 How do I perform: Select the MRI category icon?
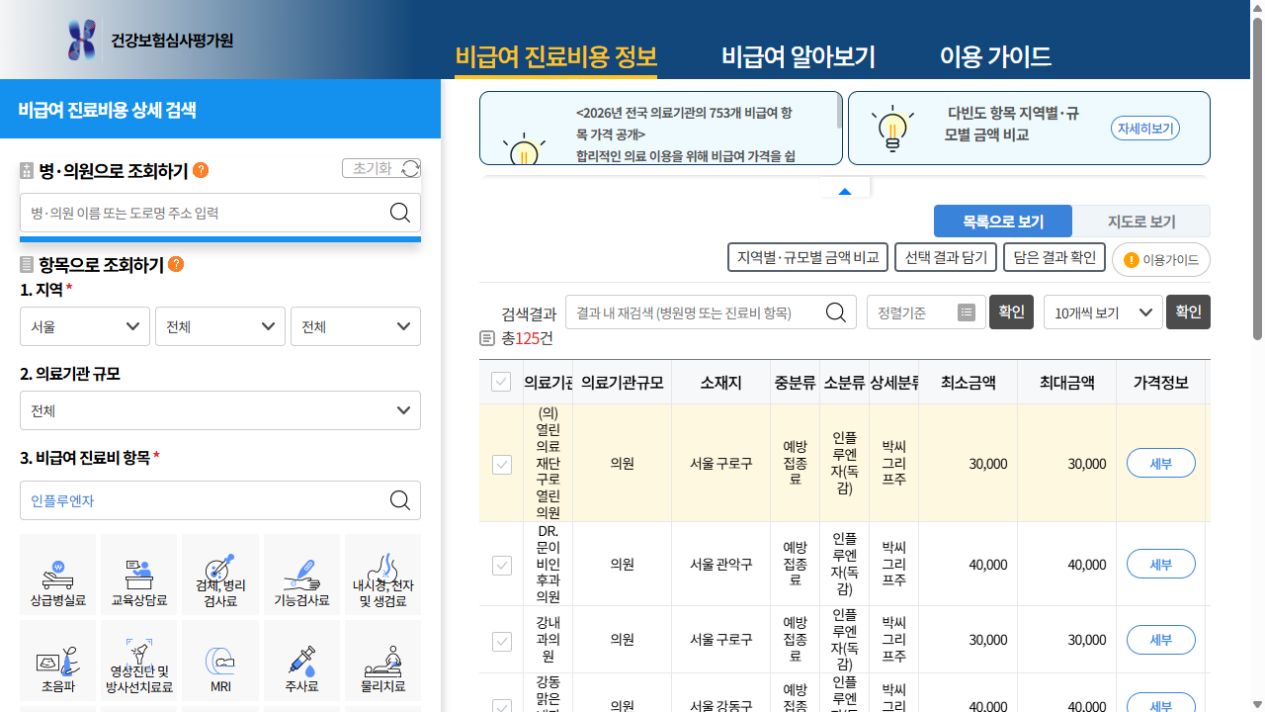coord(220,660)
